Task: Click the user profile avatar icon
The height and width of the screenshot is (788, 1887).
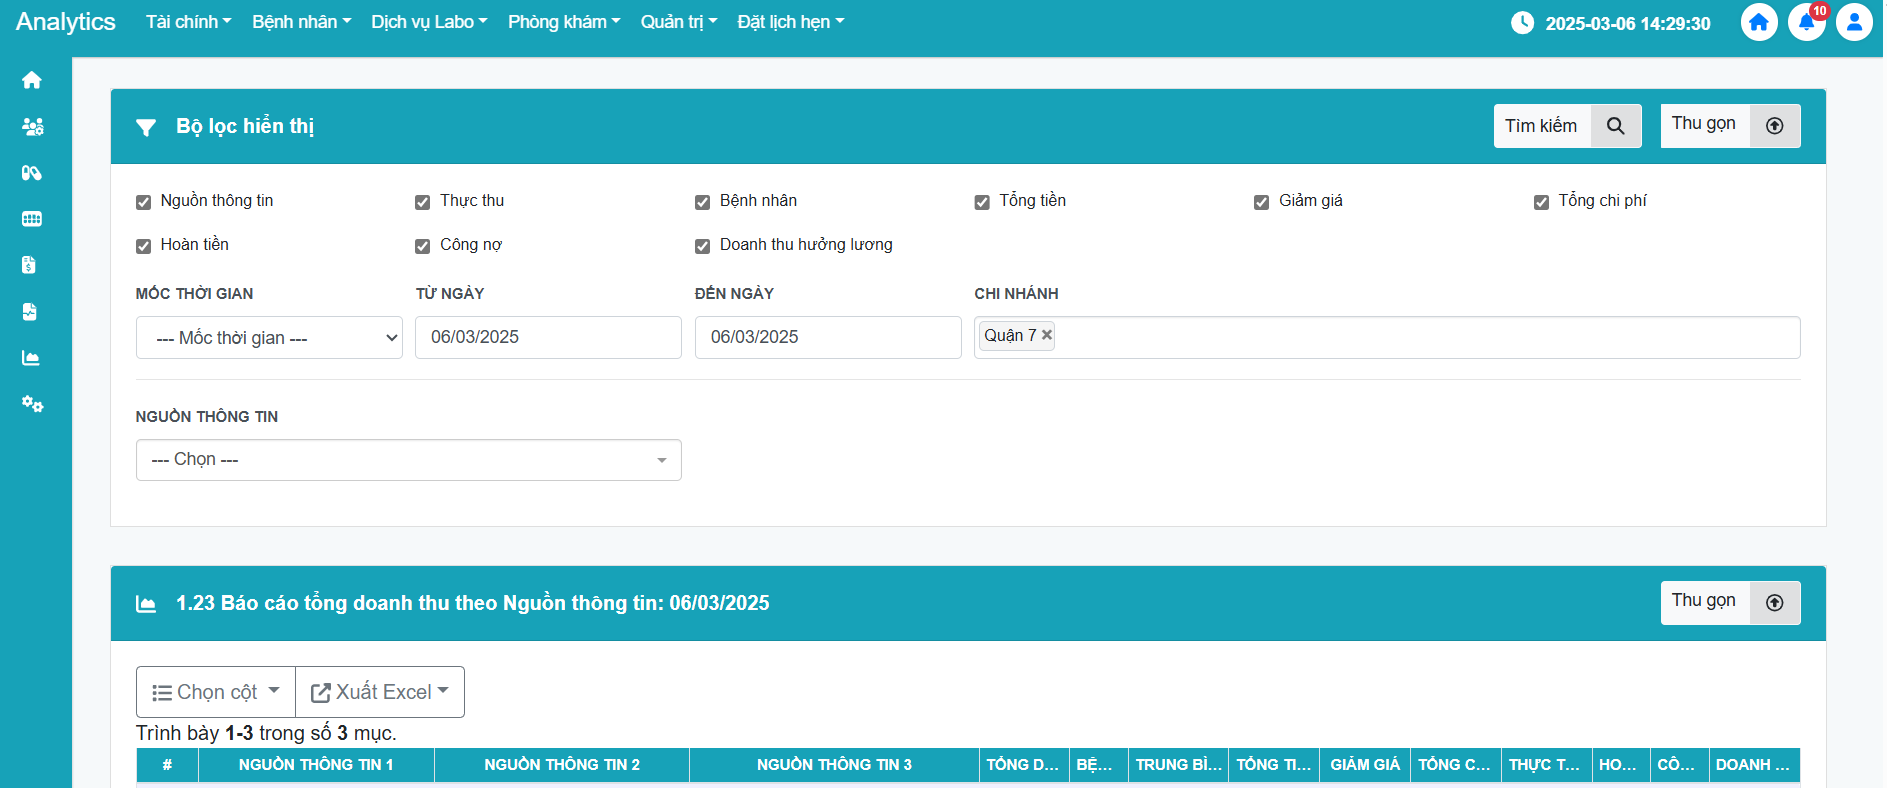Action: [1854, 22]
